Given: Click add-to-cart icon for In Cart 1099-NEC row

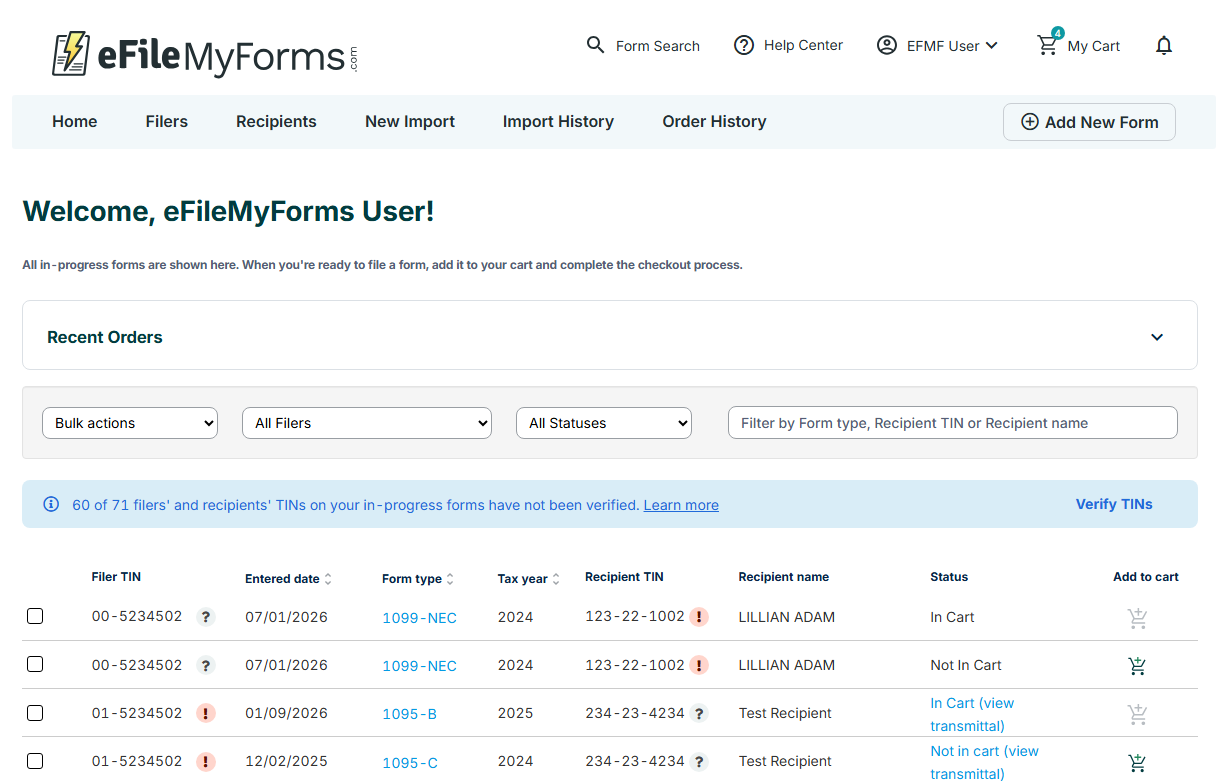Looking at the screenshot, I should (1137, 618).
